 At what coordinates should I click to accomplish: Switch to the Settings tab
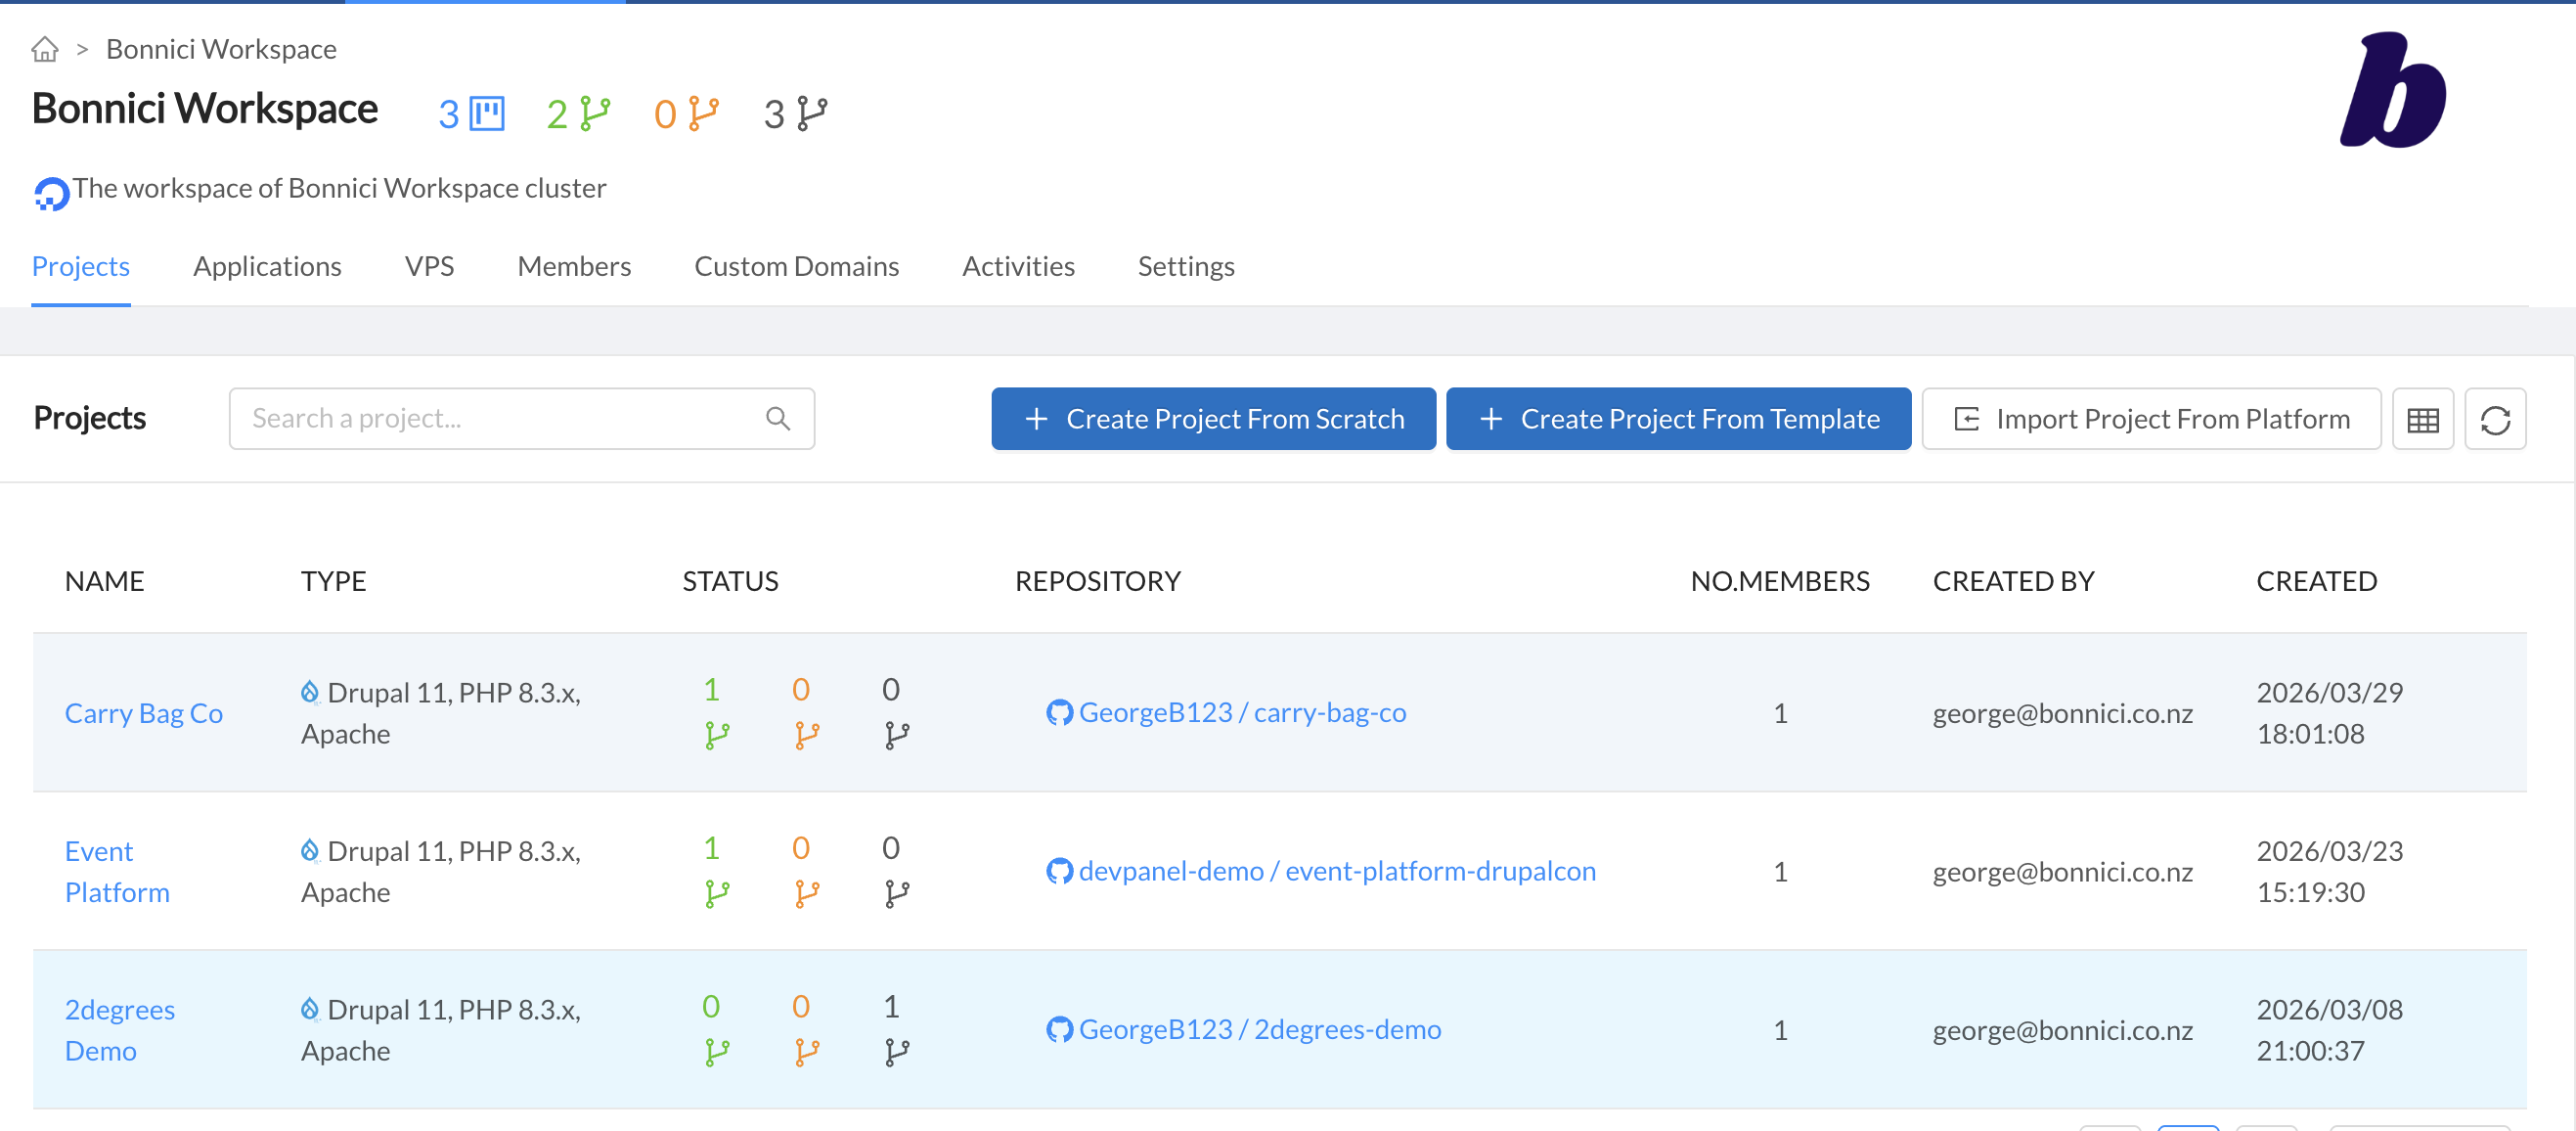1186,266
